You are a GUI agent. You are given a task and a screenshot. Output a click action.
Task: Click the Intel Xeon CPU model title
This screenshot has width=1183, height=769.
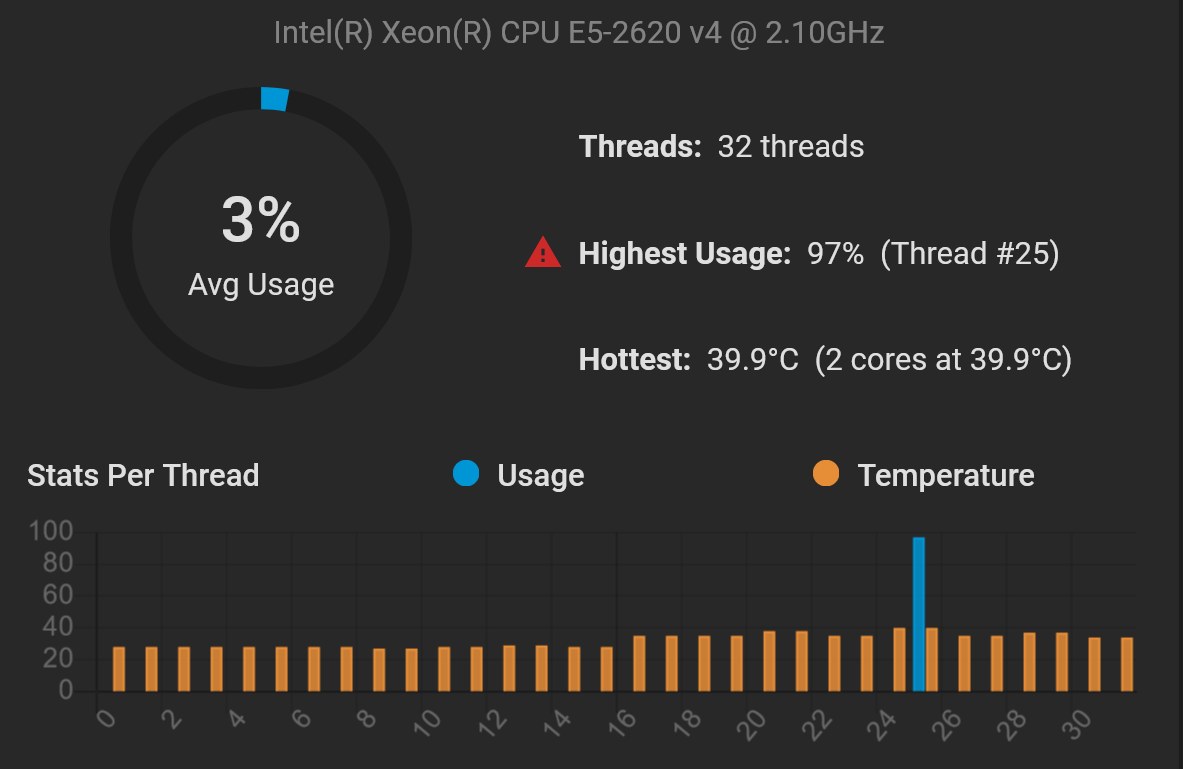[579, 32]
